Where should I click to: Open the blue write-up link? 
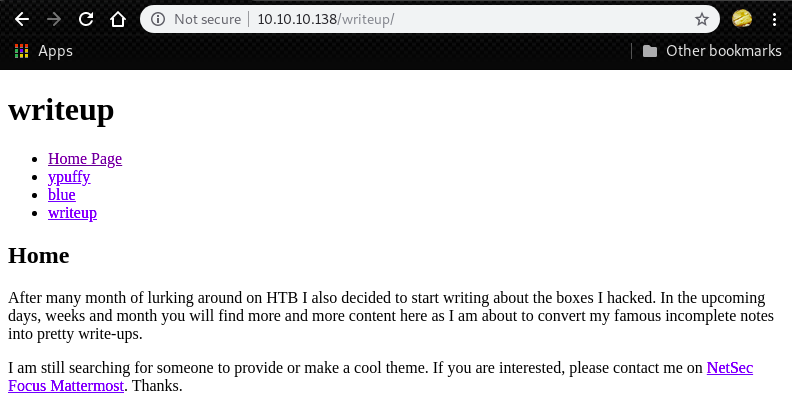pos(62,195)
